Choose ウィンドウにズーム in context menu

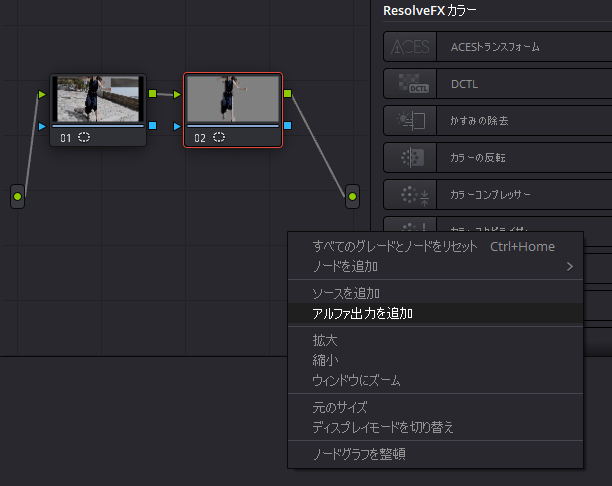coord(435,380)
